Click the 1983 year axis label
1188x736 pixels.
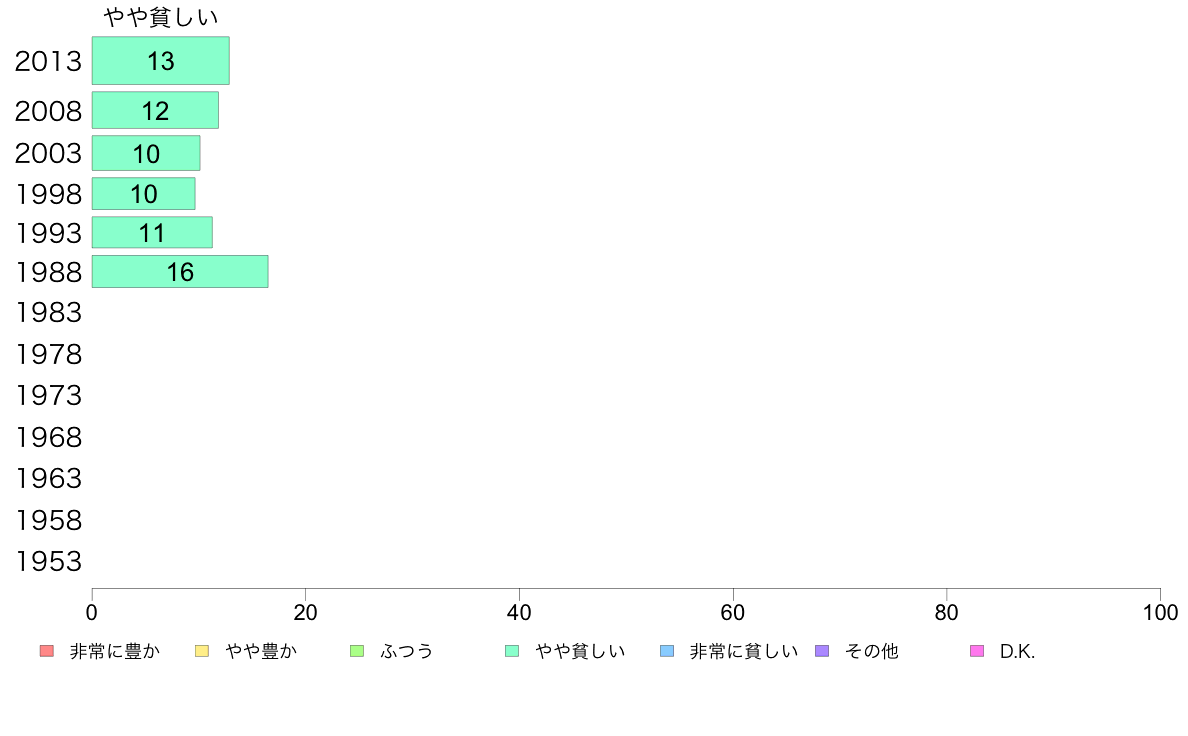(48, 312)
